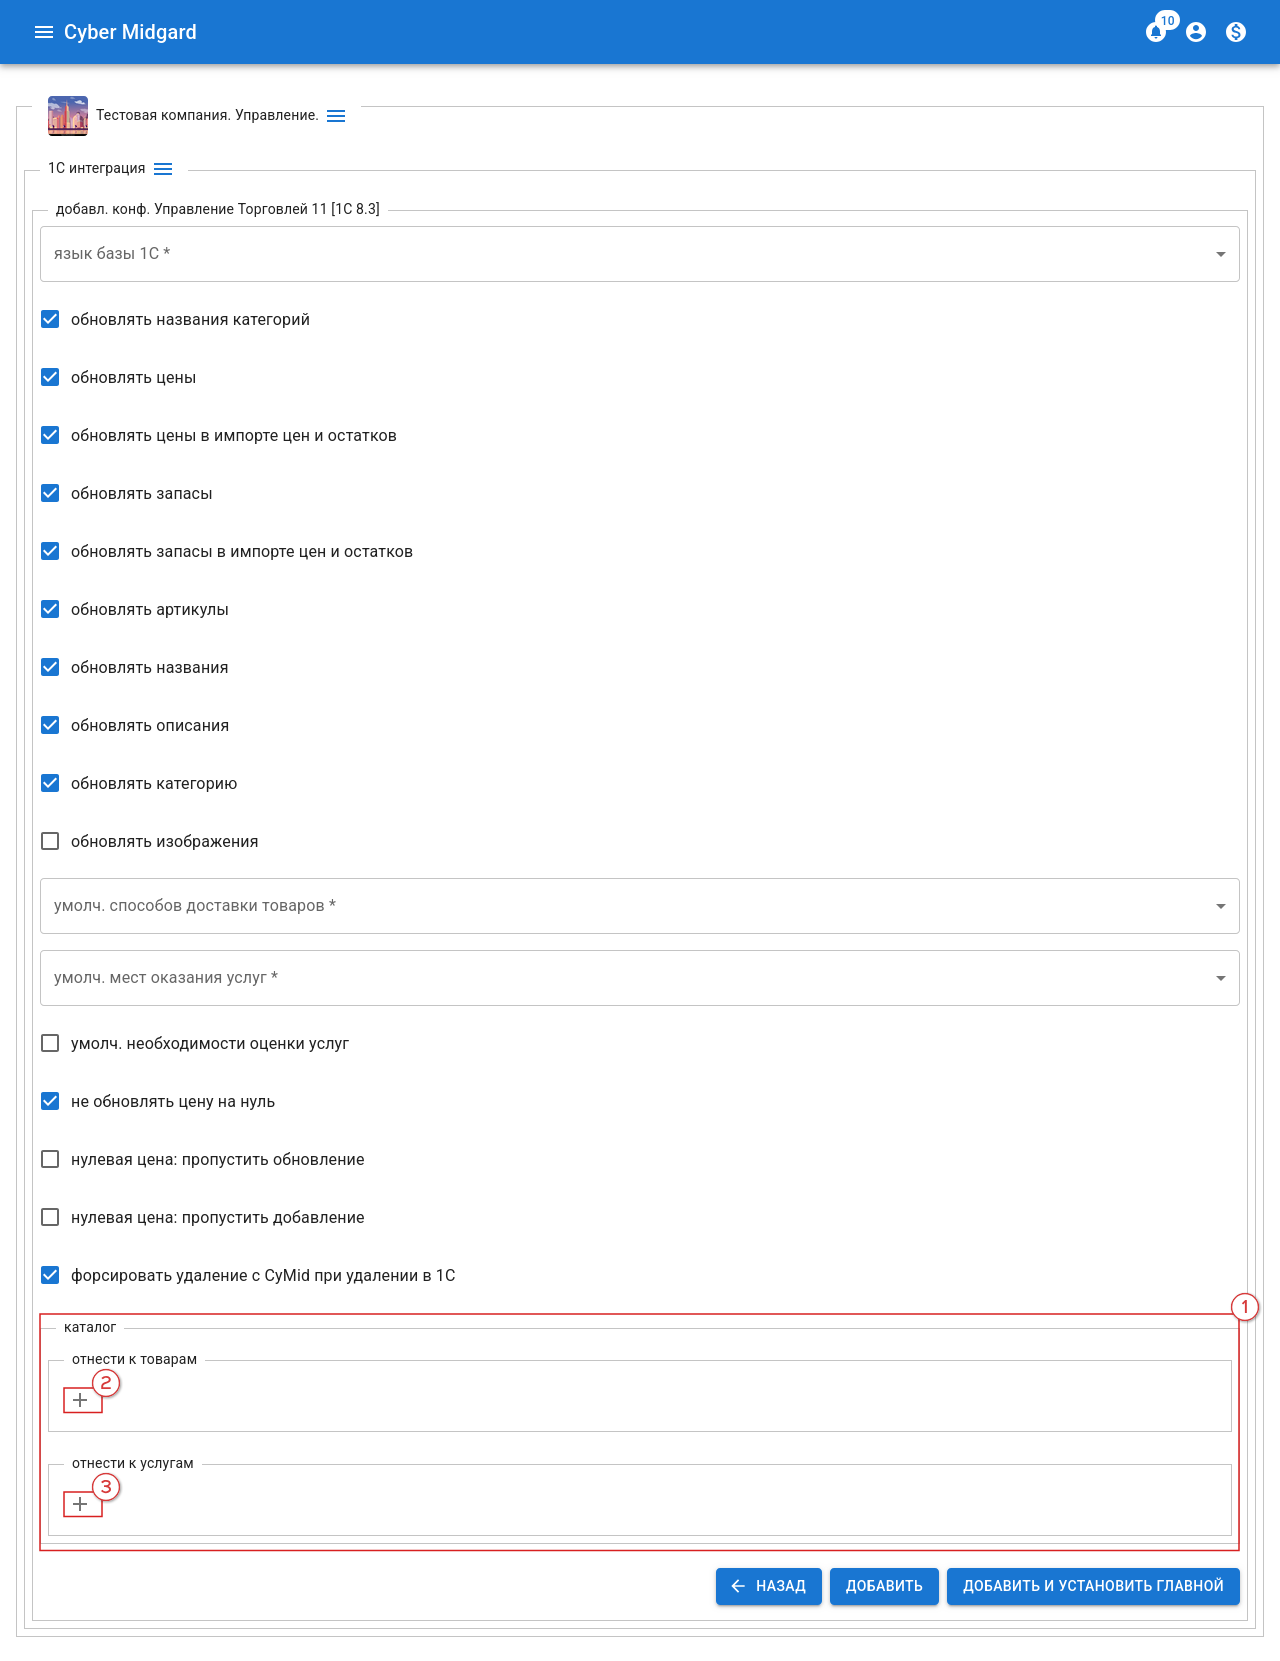Screen dimensions: 1280x1661
Task: Add an entry under отнести к товарам
Action: click(81, 1400)
